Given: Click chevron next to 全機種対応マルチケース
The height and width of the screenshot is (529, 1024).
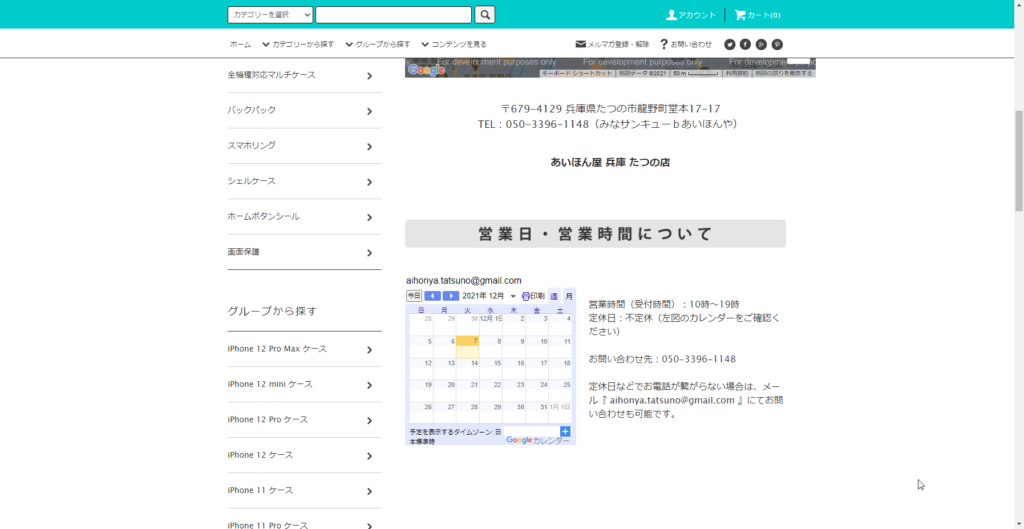Looking at the screenshot, I should [x=370, y=76].
